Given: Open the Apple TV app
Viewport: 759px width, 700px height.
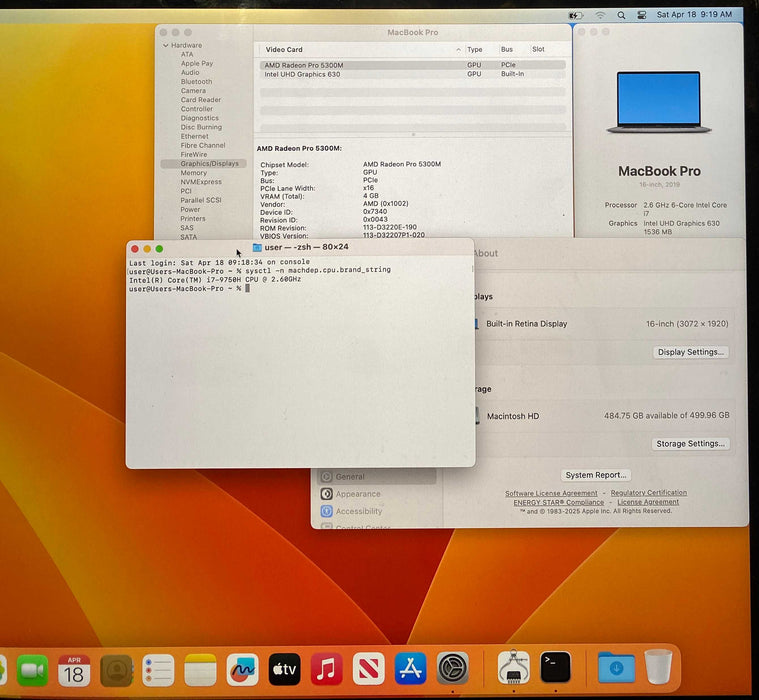Looking at the screenshot, I should coord(285,669).
